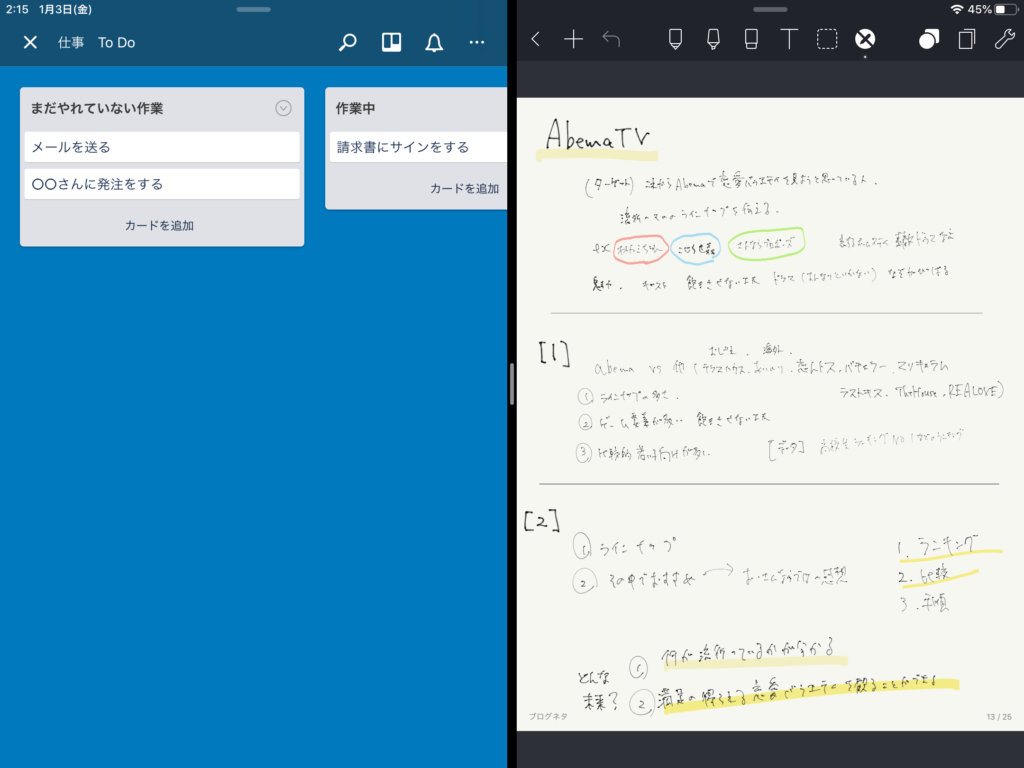Image resolution: width=1024 pixels, height=768 pixels.
Task: Add a card to まだやれていない作業 list
Action: pyautogui.click(x=159, y=225)
